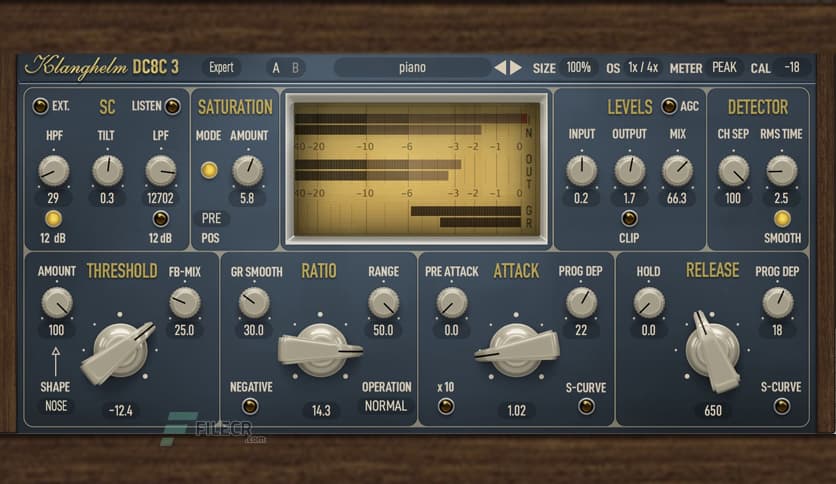836x484 pixels.
Task: Enable the sidechain LISTEN LED
Action: coord(172,106)
